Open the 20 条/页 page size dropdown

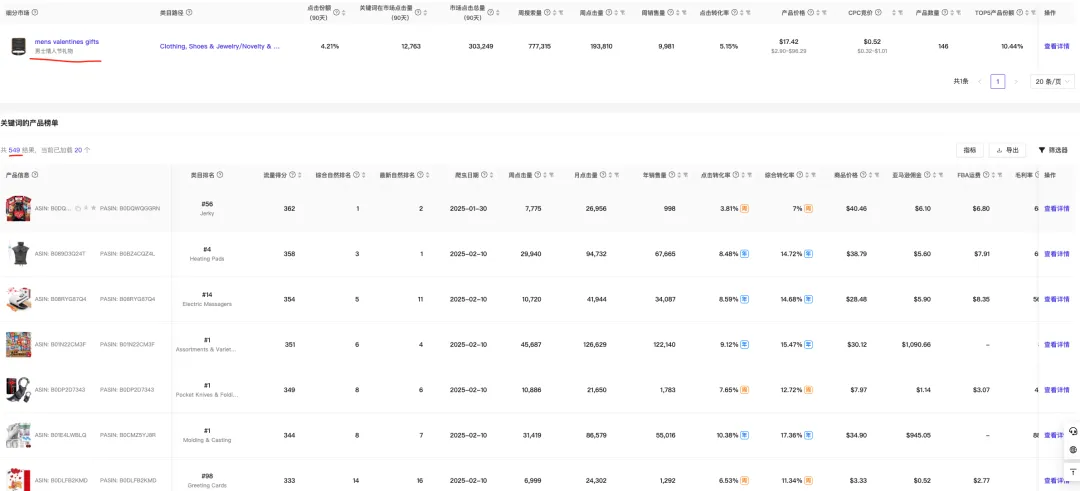[x=1052, y=81]
